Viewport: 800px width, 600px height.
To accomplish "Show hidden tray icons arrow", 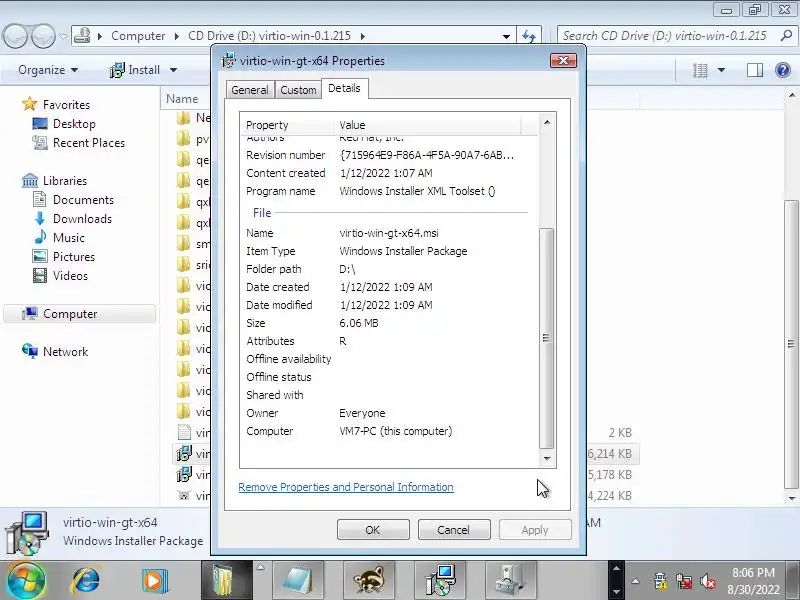I will tap(636, 581).
